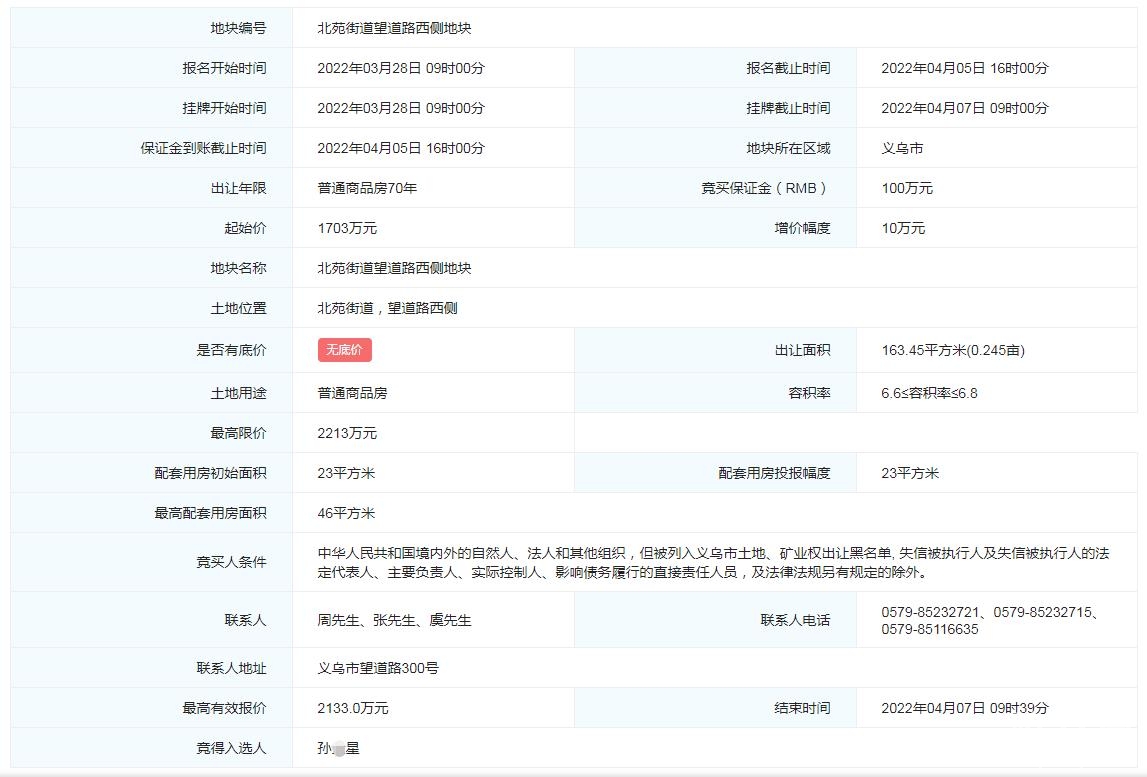Click land location text 北苑街道，望道路西侧

pos(387,308)
